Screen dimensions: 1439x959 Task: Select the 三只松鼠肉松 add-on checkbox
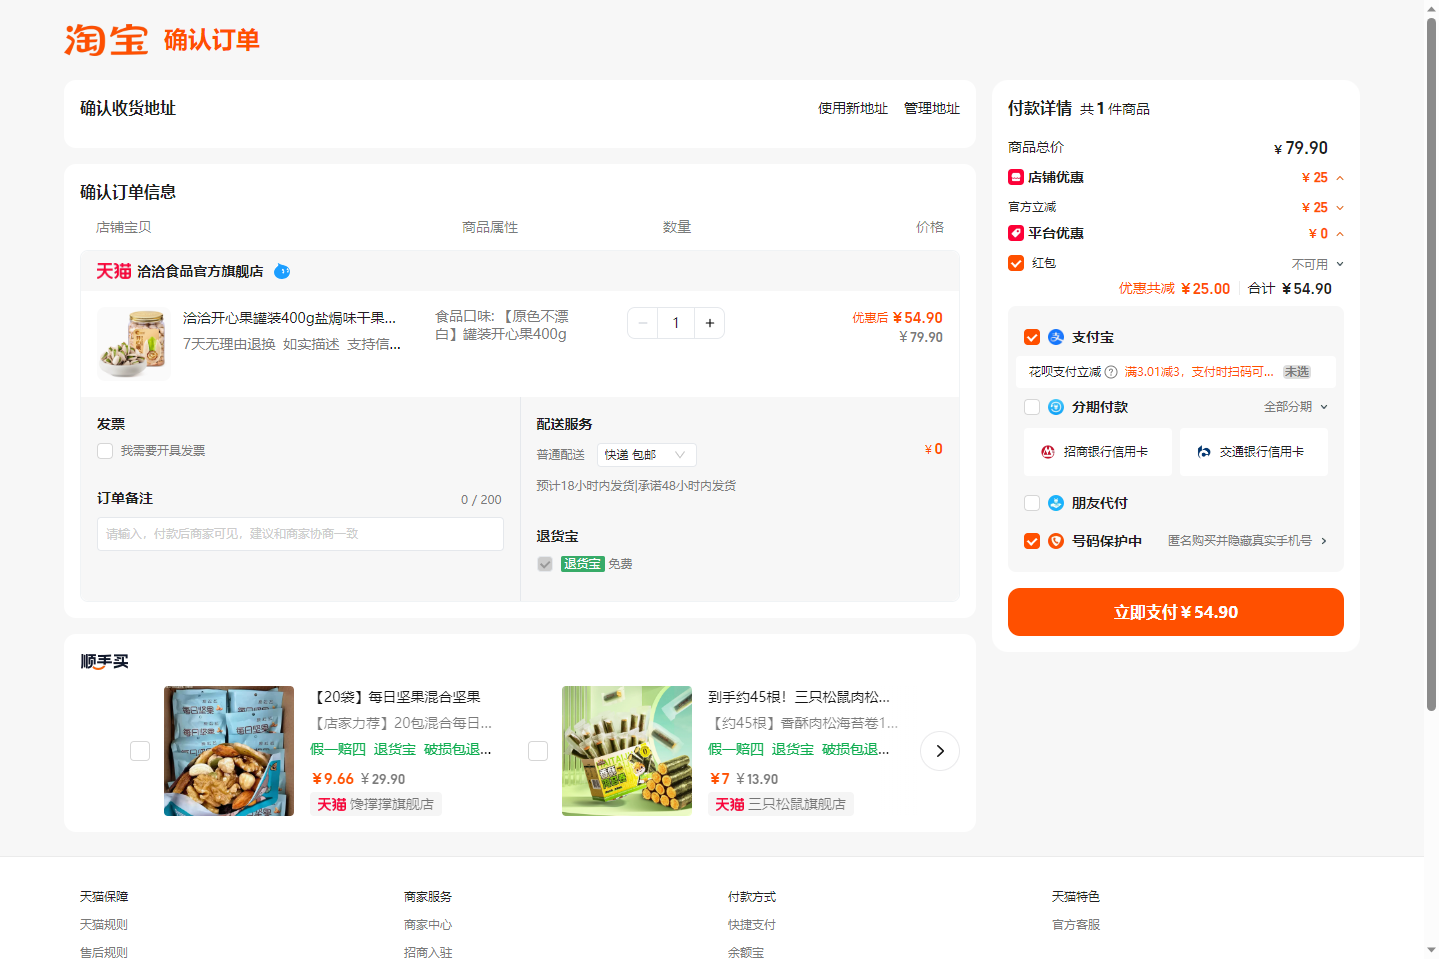538,751
